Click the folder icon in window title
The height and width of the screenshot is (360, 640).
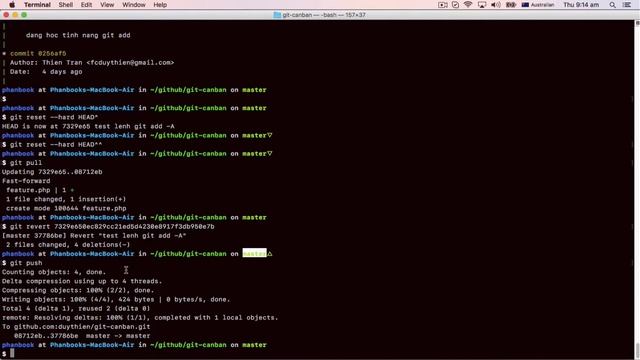pos(277,15)
